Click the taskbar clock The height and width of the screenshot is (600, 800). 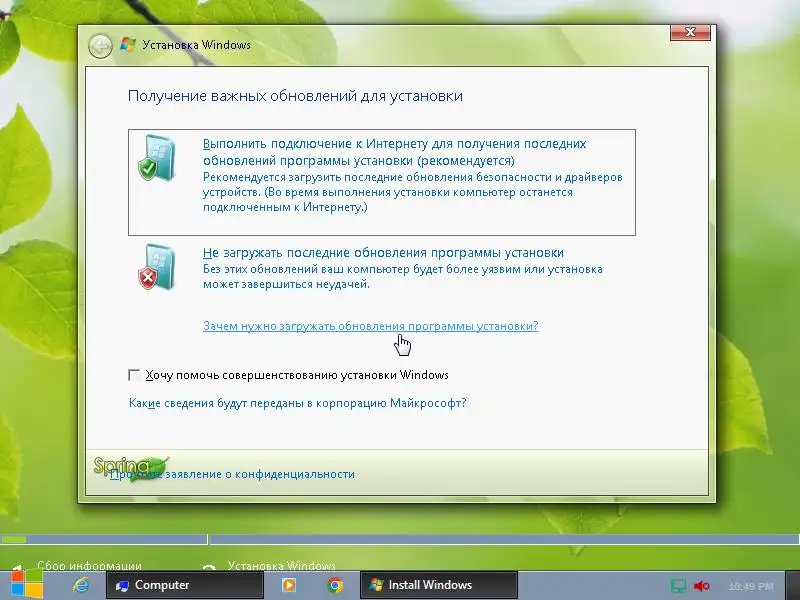pyautogui.click(x=751, y=586)
